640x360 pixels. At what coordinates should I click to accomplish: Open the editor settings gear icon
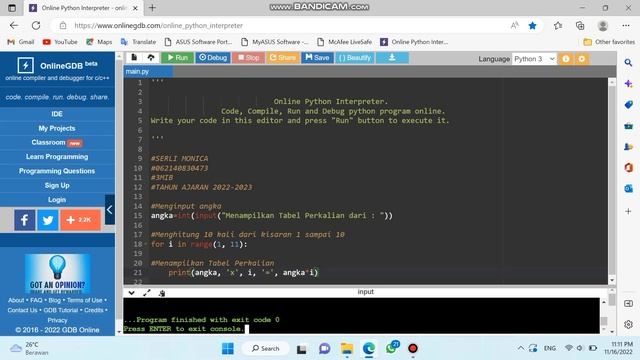point(582,59)
